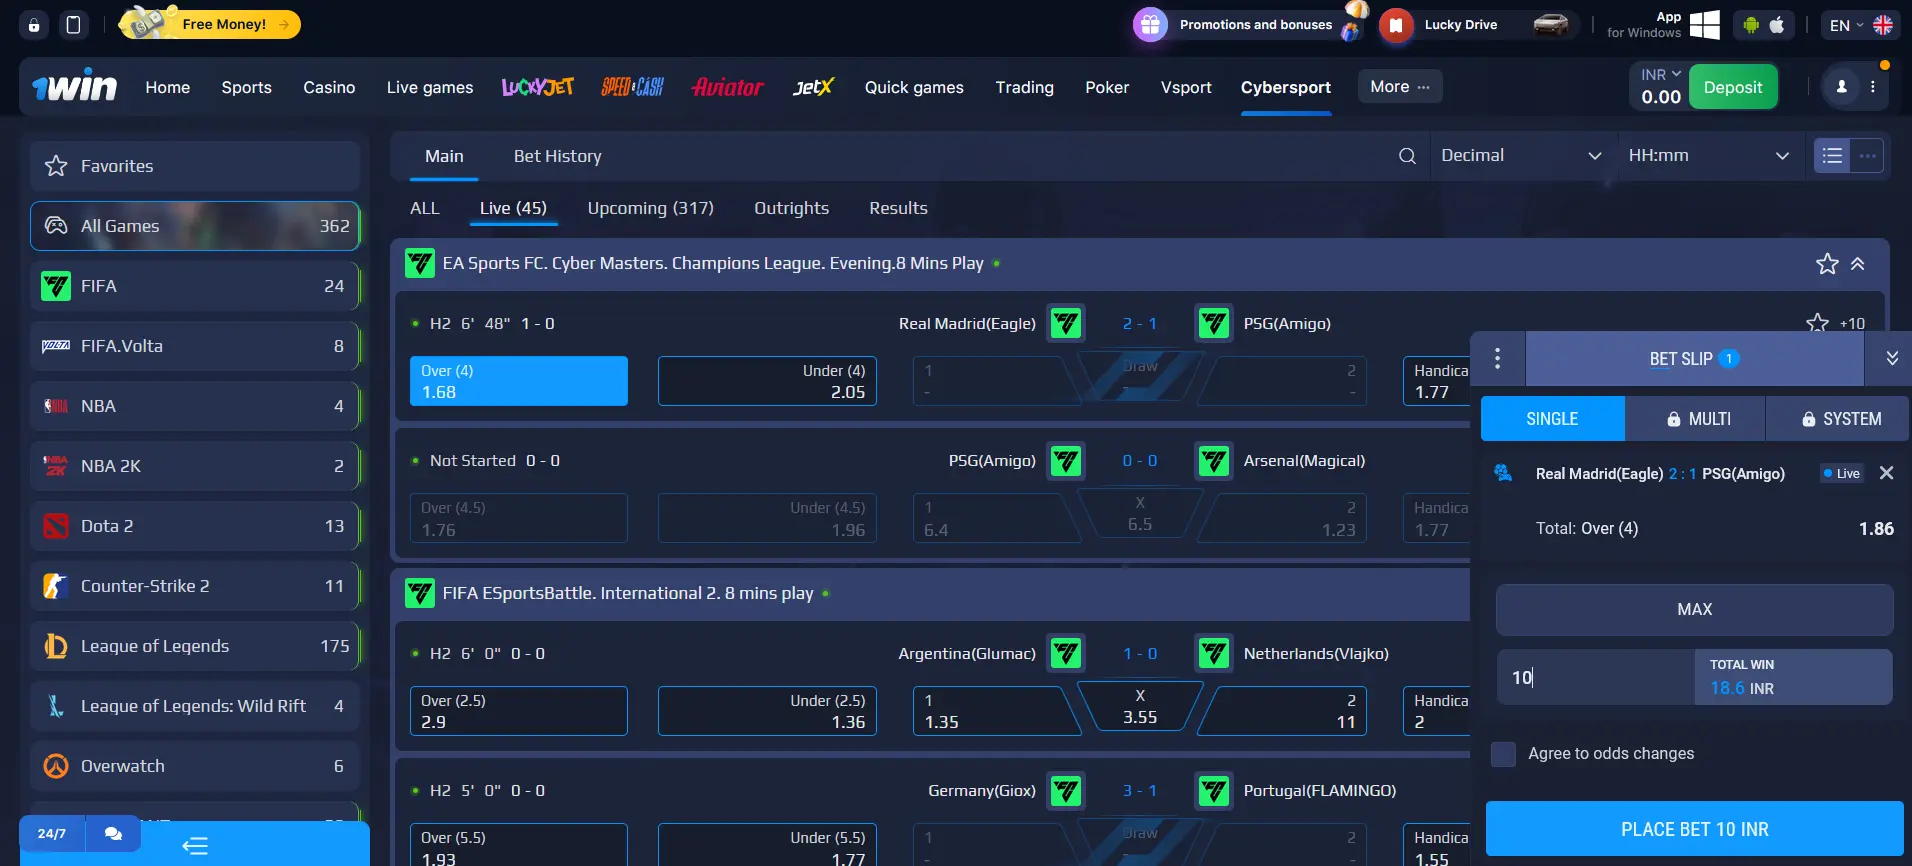Open the INR currency dropdown
The image size is (1912, 866).
(1661, 75)
